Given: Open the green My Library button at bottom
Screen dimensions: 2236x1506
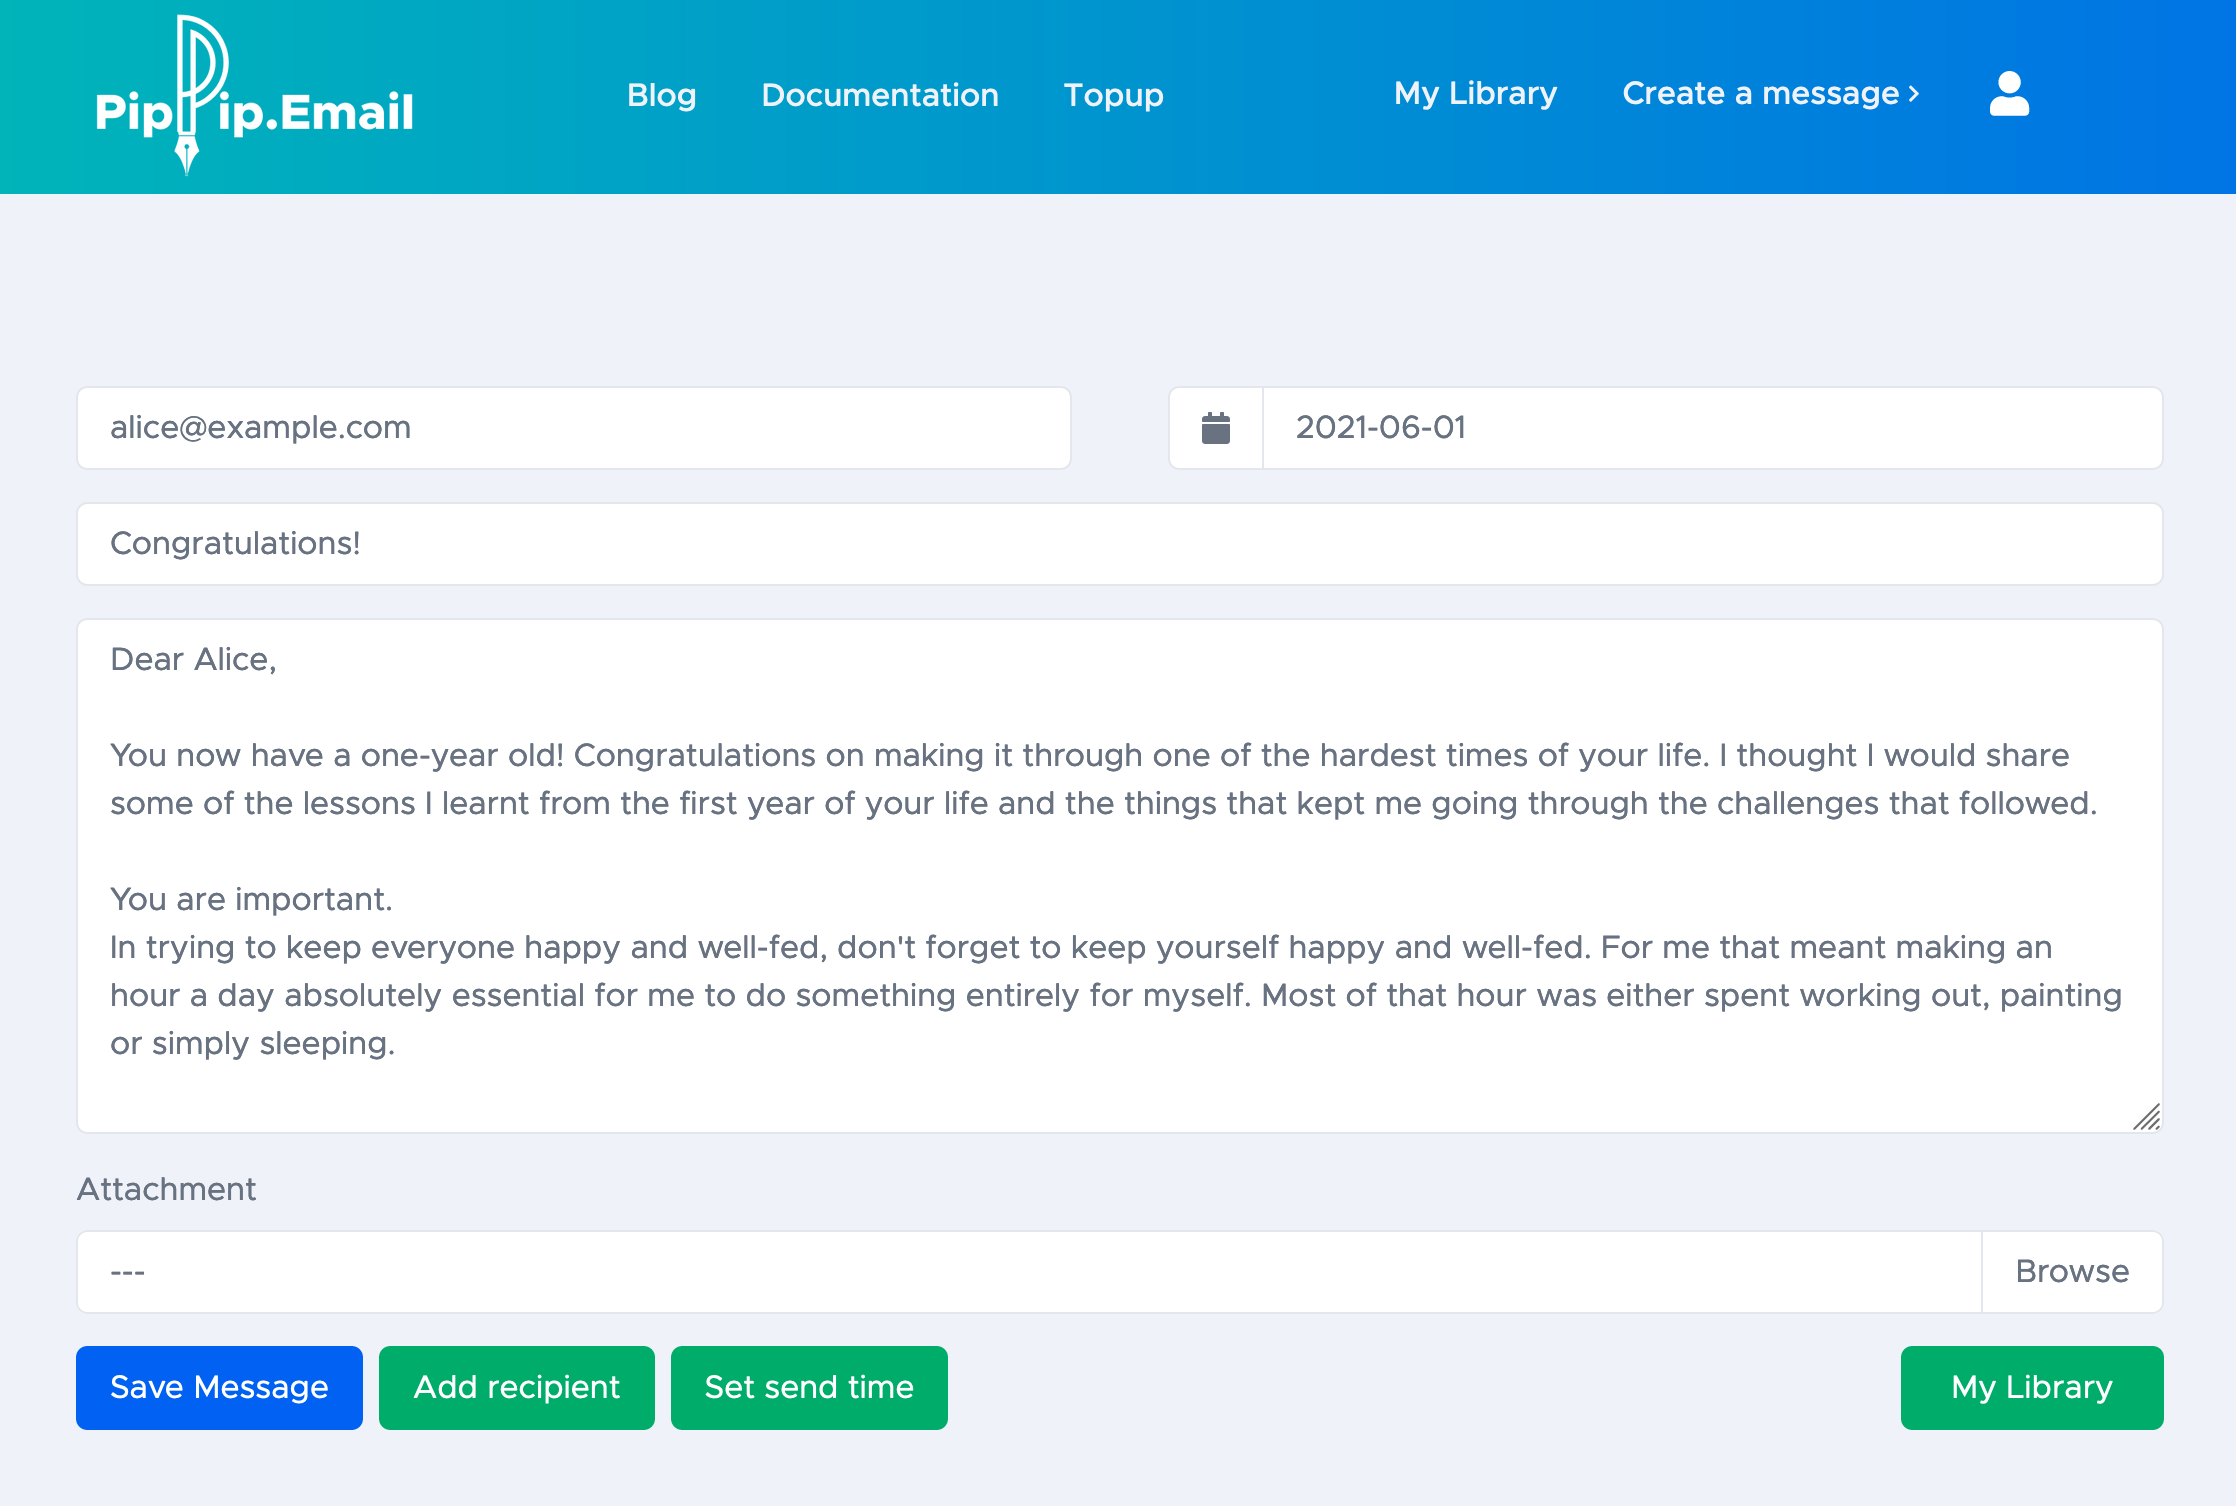Looking at the screenshot, I should coord(2031,1388).
